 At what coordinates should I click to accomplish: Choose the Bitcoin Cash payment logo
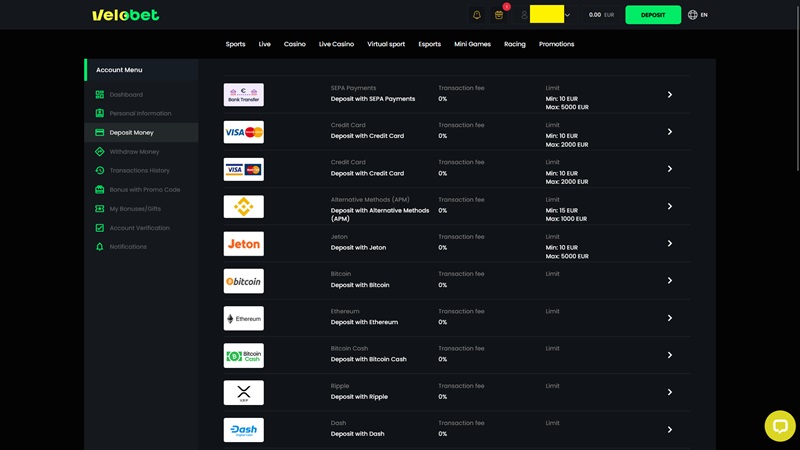[x=243, y=355]
